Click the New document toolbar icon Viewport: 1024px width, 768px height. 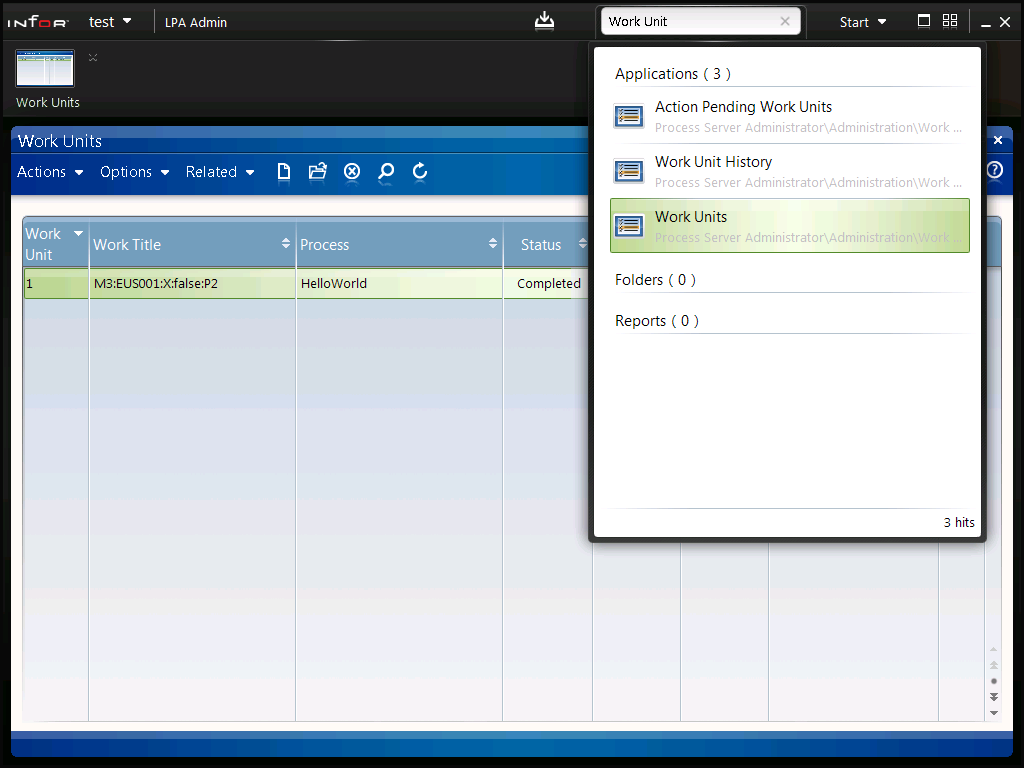point(284,172)
